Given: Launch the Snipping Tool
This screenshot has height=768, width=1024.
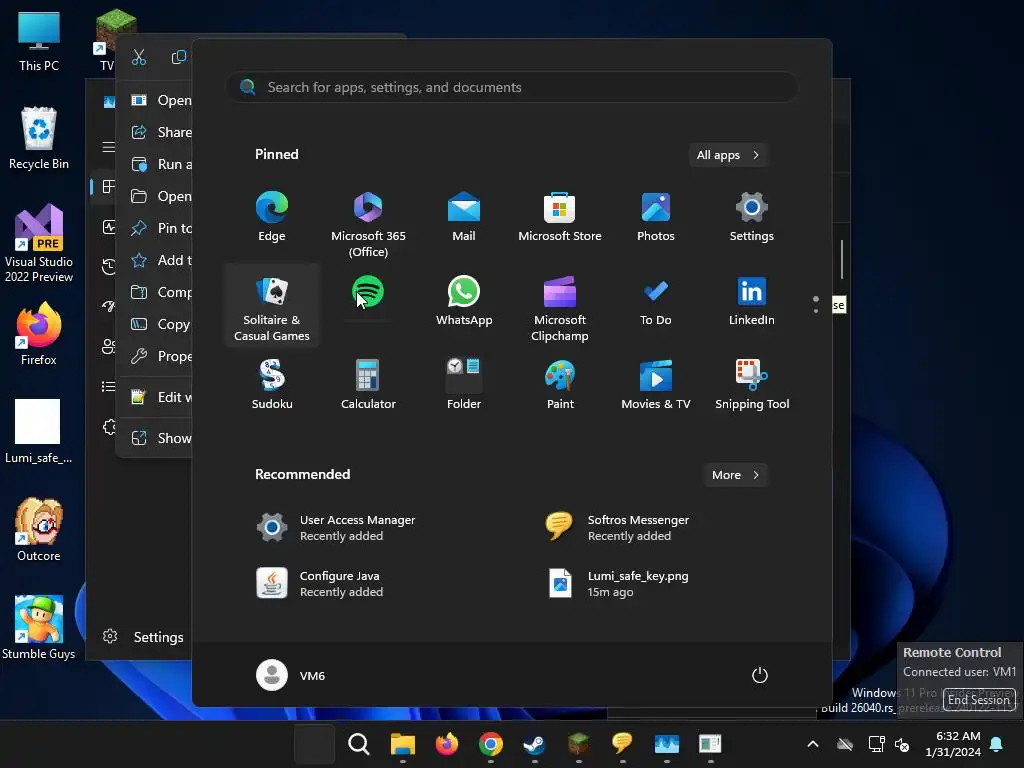Looking at the screenshot, I should (752, 385).
